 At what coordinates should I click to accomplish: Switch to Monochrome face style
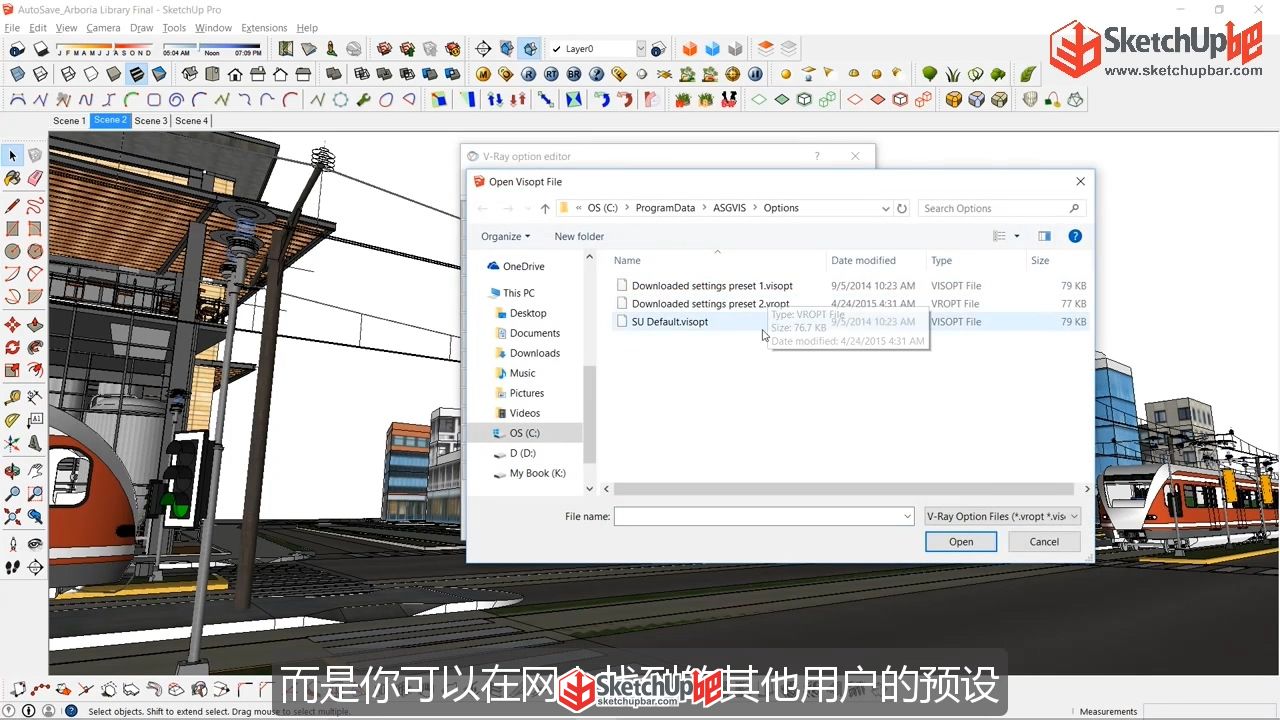(158, 74)
